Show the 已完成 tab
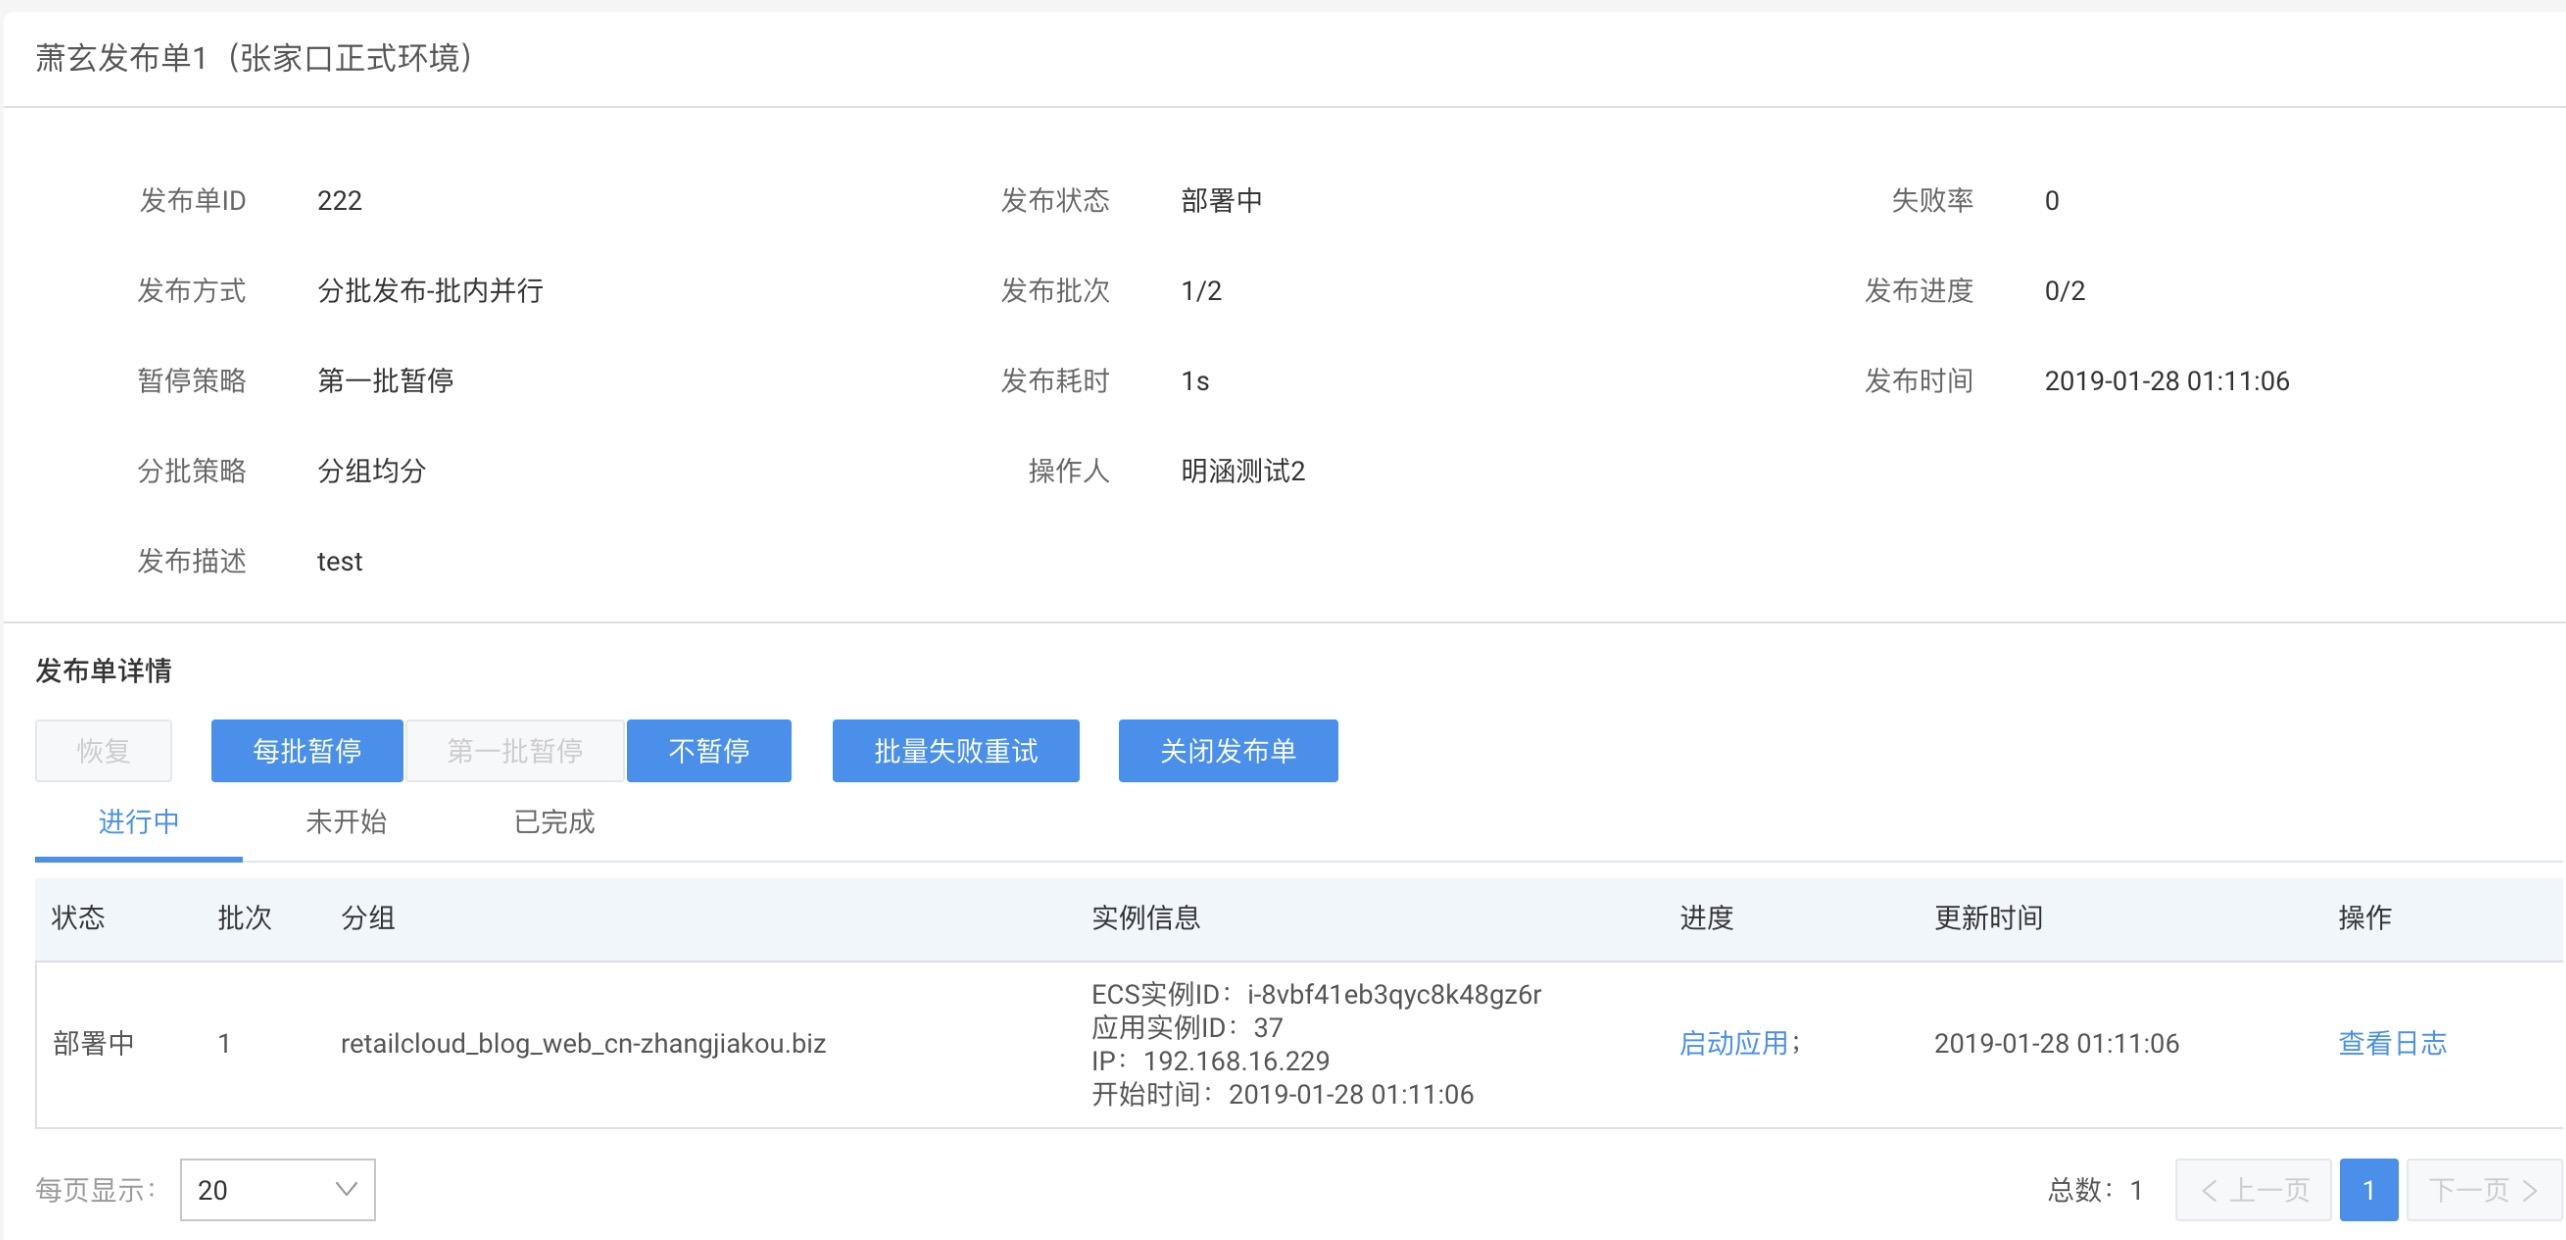 pos(554,822)
